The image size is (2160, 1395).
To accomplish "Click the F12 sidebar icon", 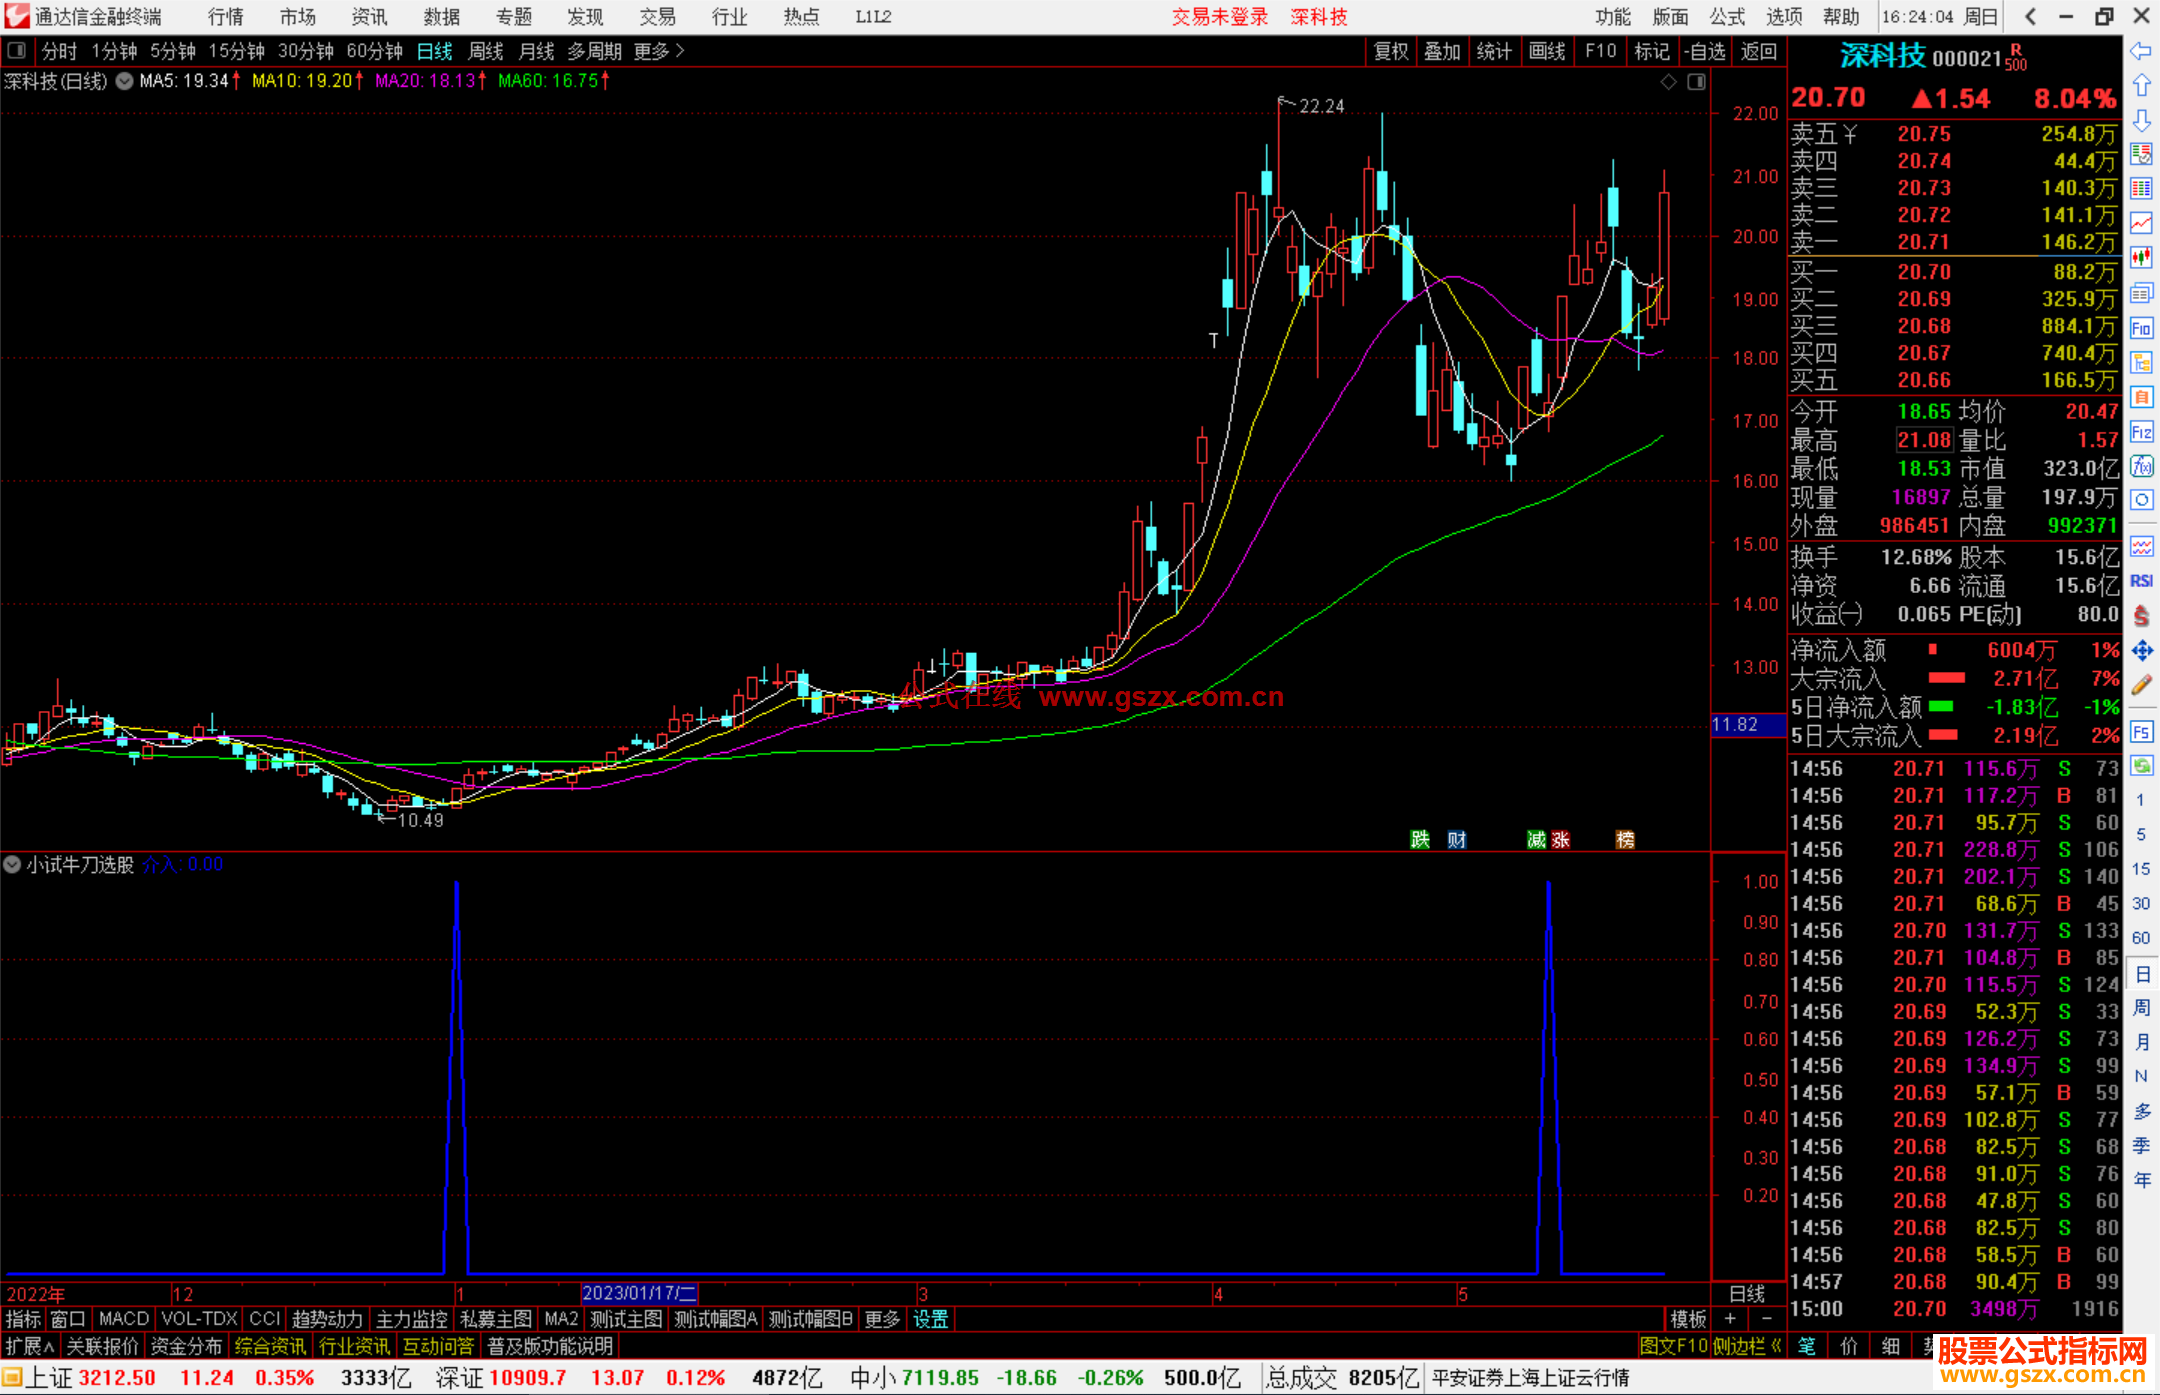I will (x=2141, y=432).
